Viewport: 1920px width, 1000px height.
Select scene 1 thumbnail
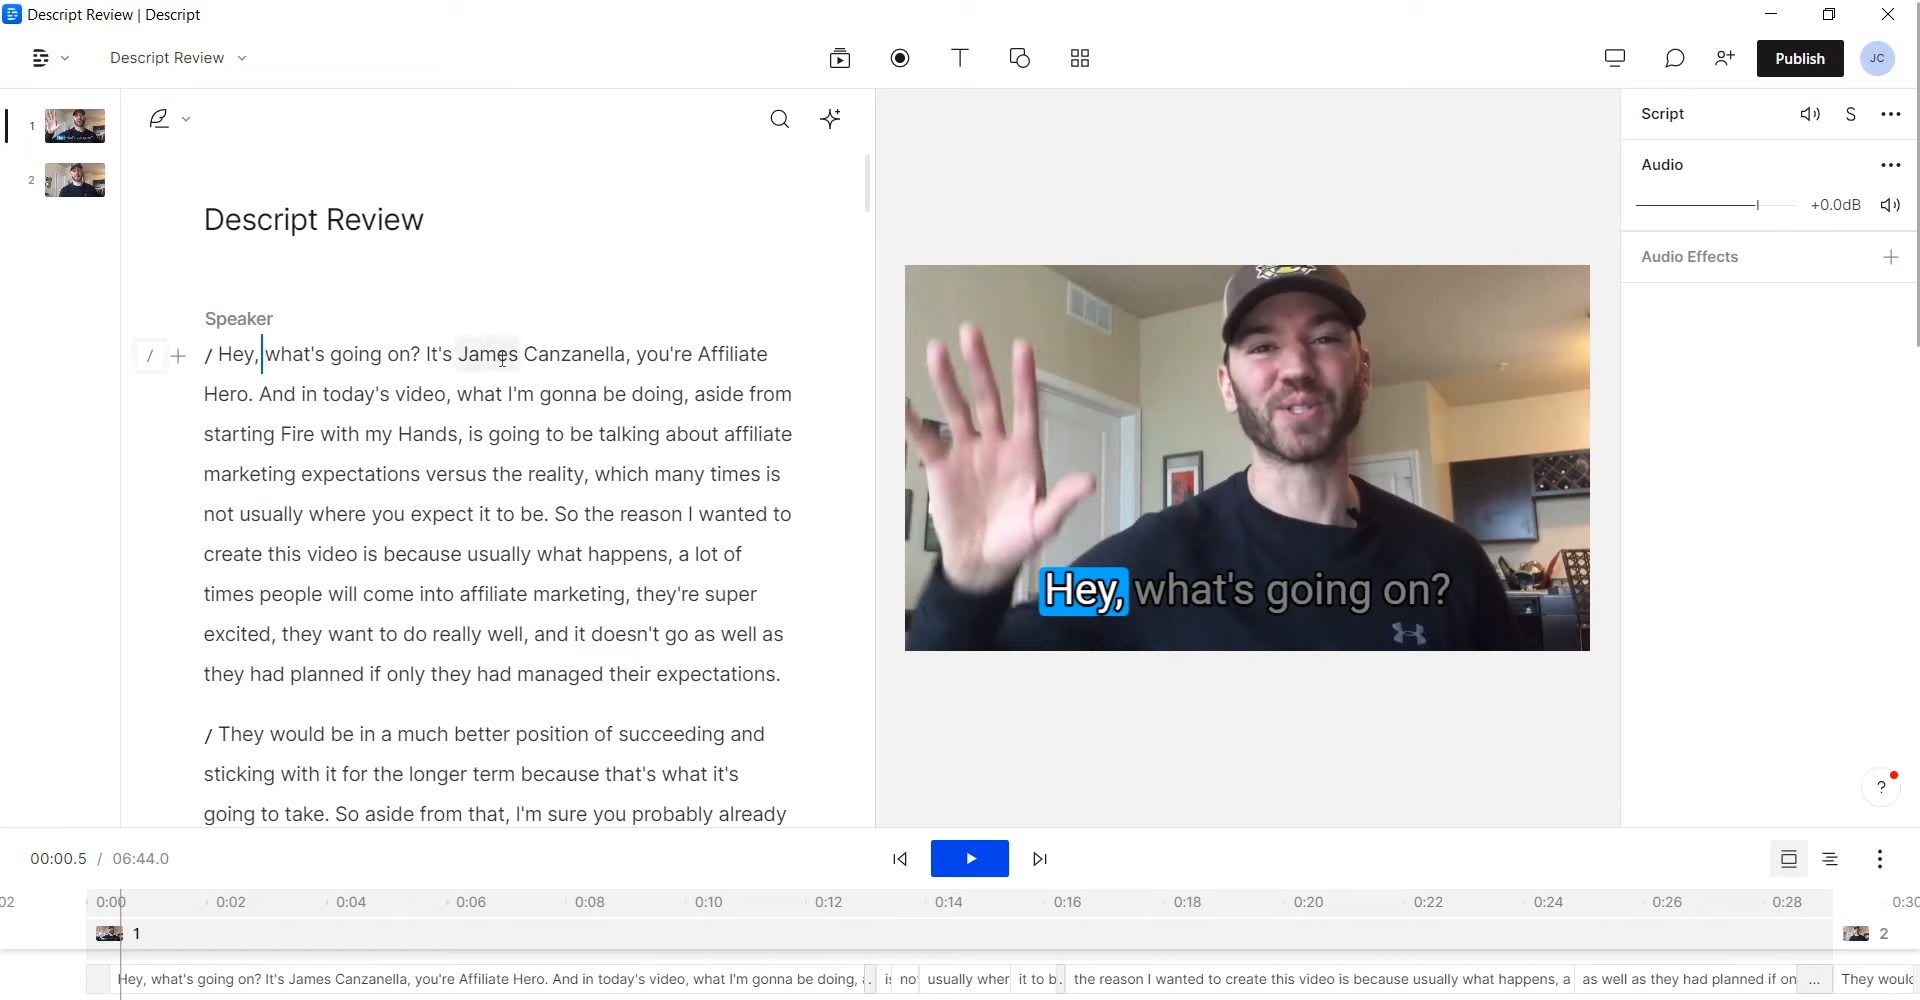click(x=75, y=126)
